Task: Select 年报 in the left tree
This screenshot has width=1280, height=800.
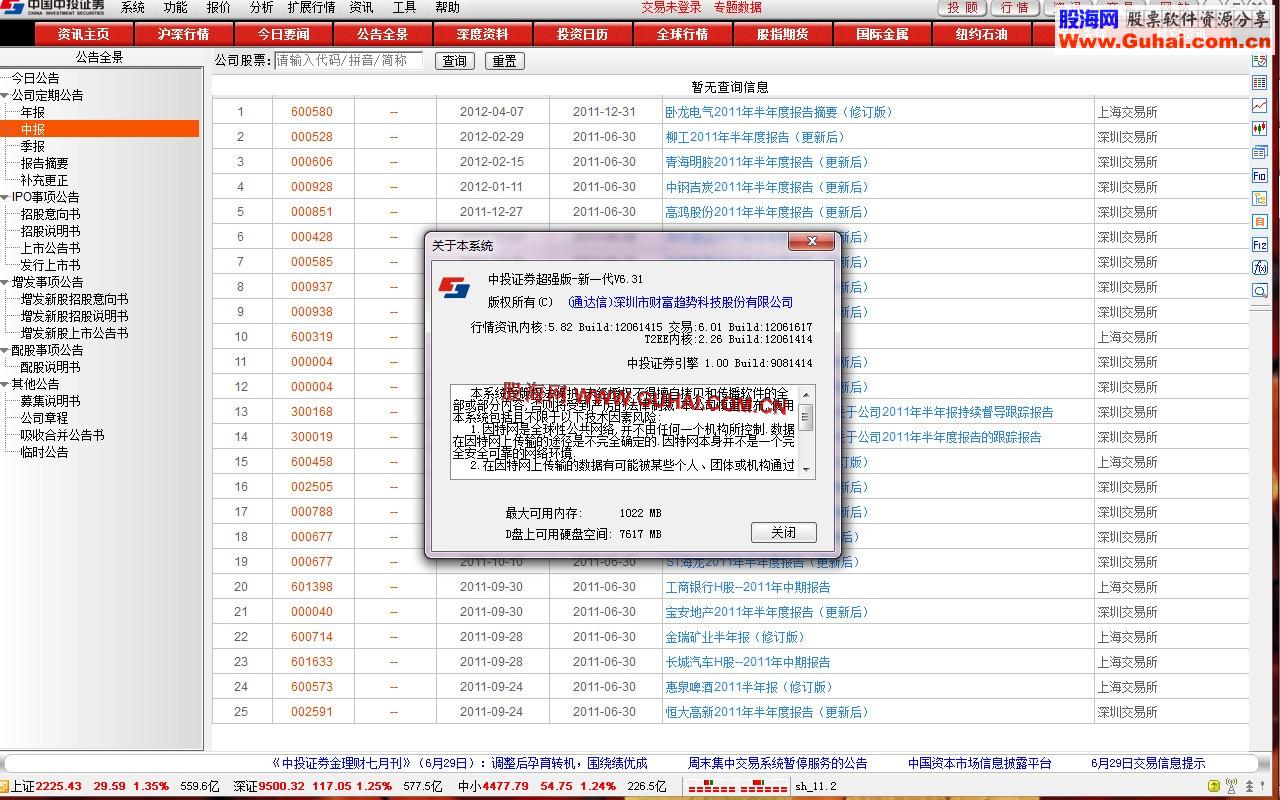Action: coord(33,112)
